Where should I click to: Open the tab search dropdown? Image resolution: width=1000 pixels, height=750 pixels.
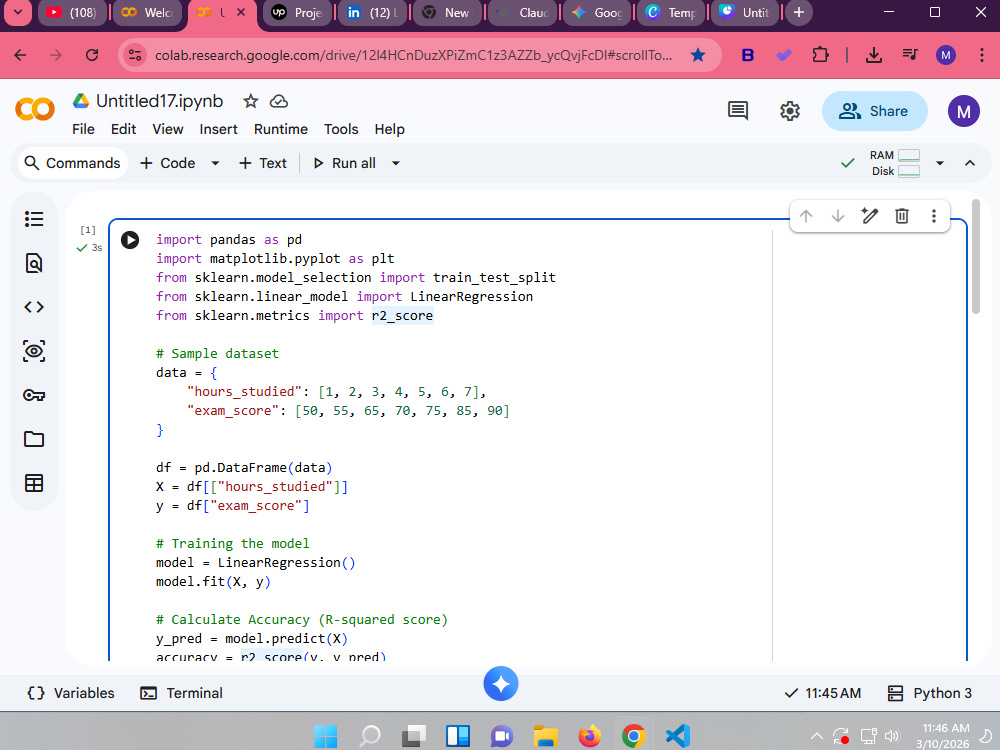[x=17, y=12]
